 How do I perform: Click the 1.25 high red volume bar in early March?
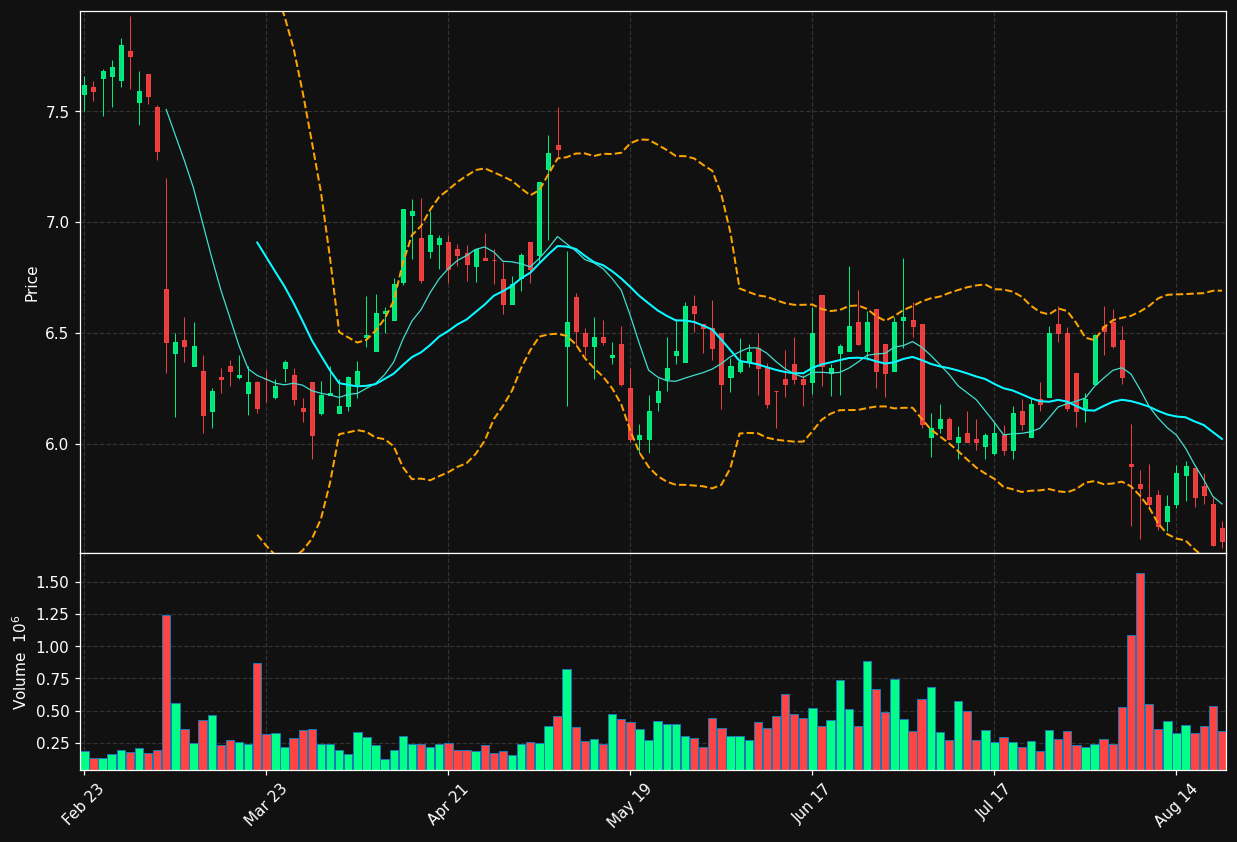(x=166, y=692)
